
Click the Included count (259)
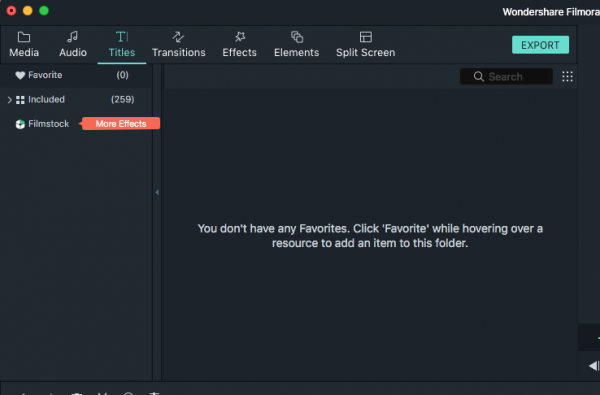(x=122, y=100)
